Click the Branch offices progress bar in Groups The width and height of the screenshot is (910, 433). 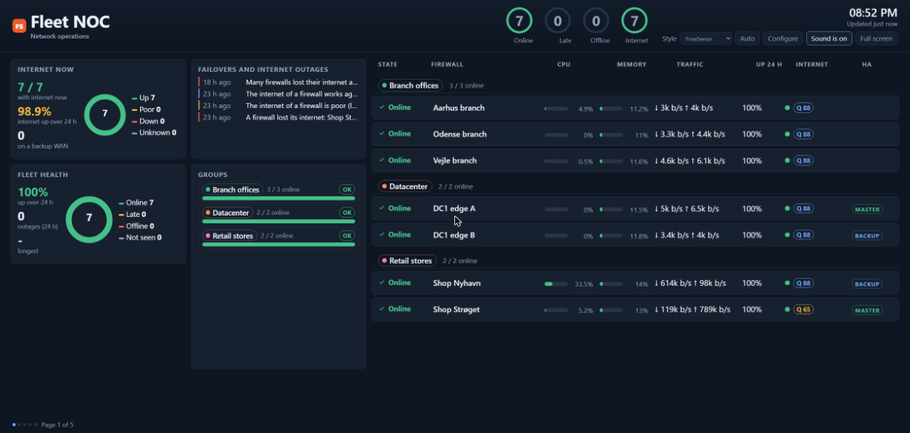pos(279,198)
